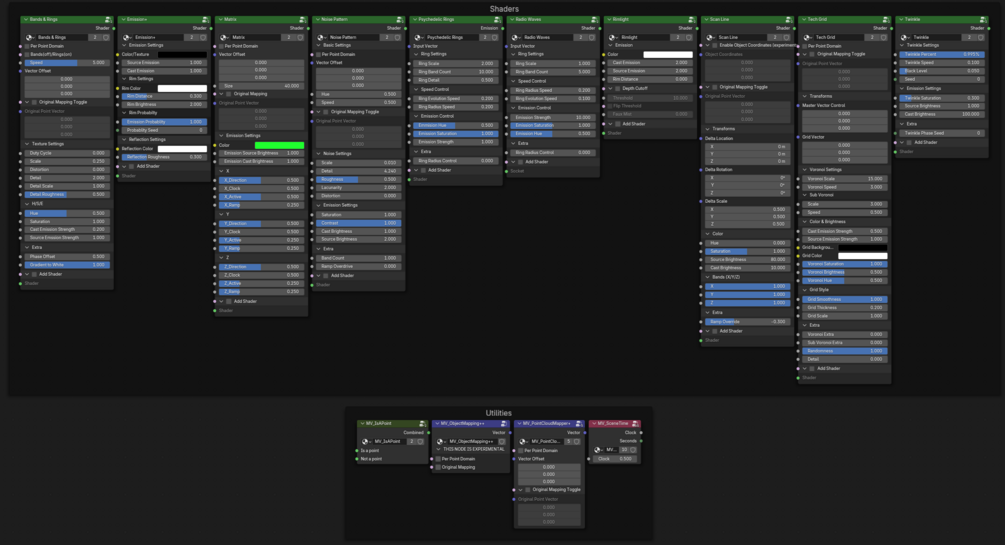Collapse Twinkle Settings panel in Twinkle node
Viewport: 1005px width, 545px height.
pos(902,46)
